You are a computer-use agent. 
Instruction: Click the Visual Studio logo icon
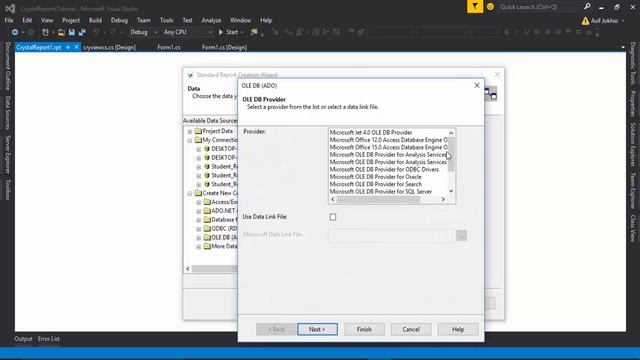(10, 8)
